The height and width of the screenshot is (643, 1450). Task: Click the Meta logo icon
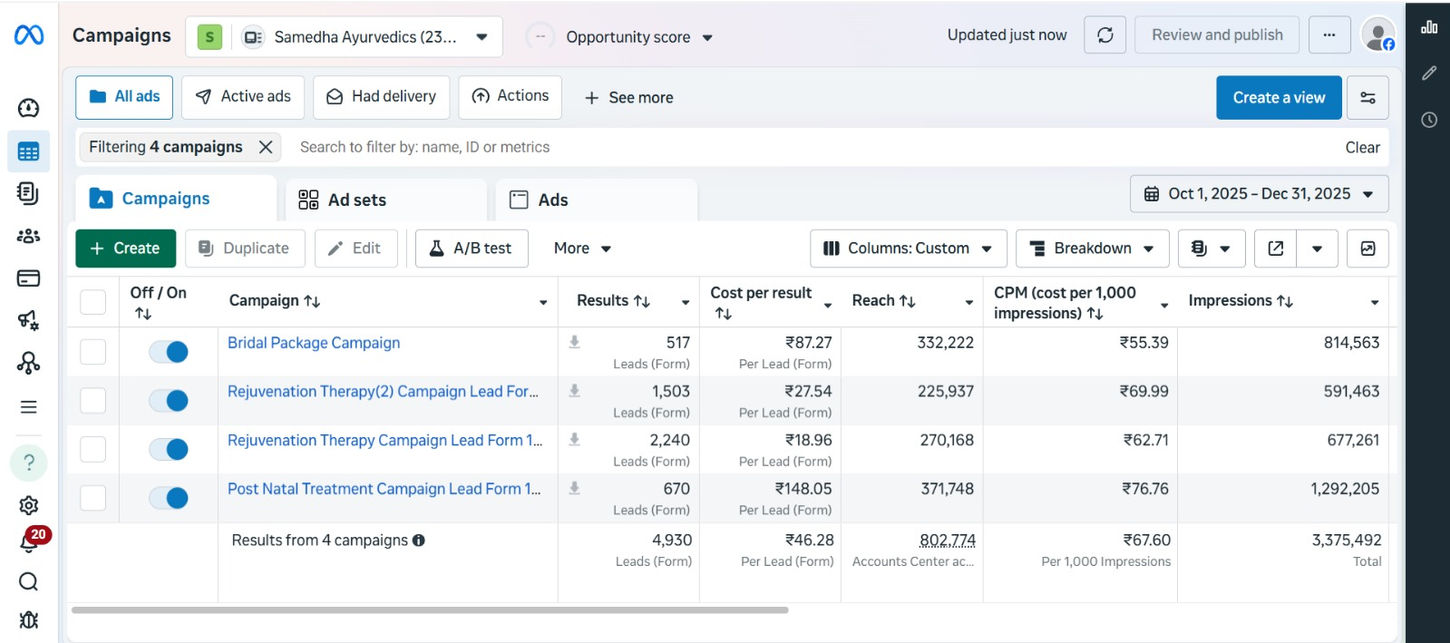click(x=28, y=35)
